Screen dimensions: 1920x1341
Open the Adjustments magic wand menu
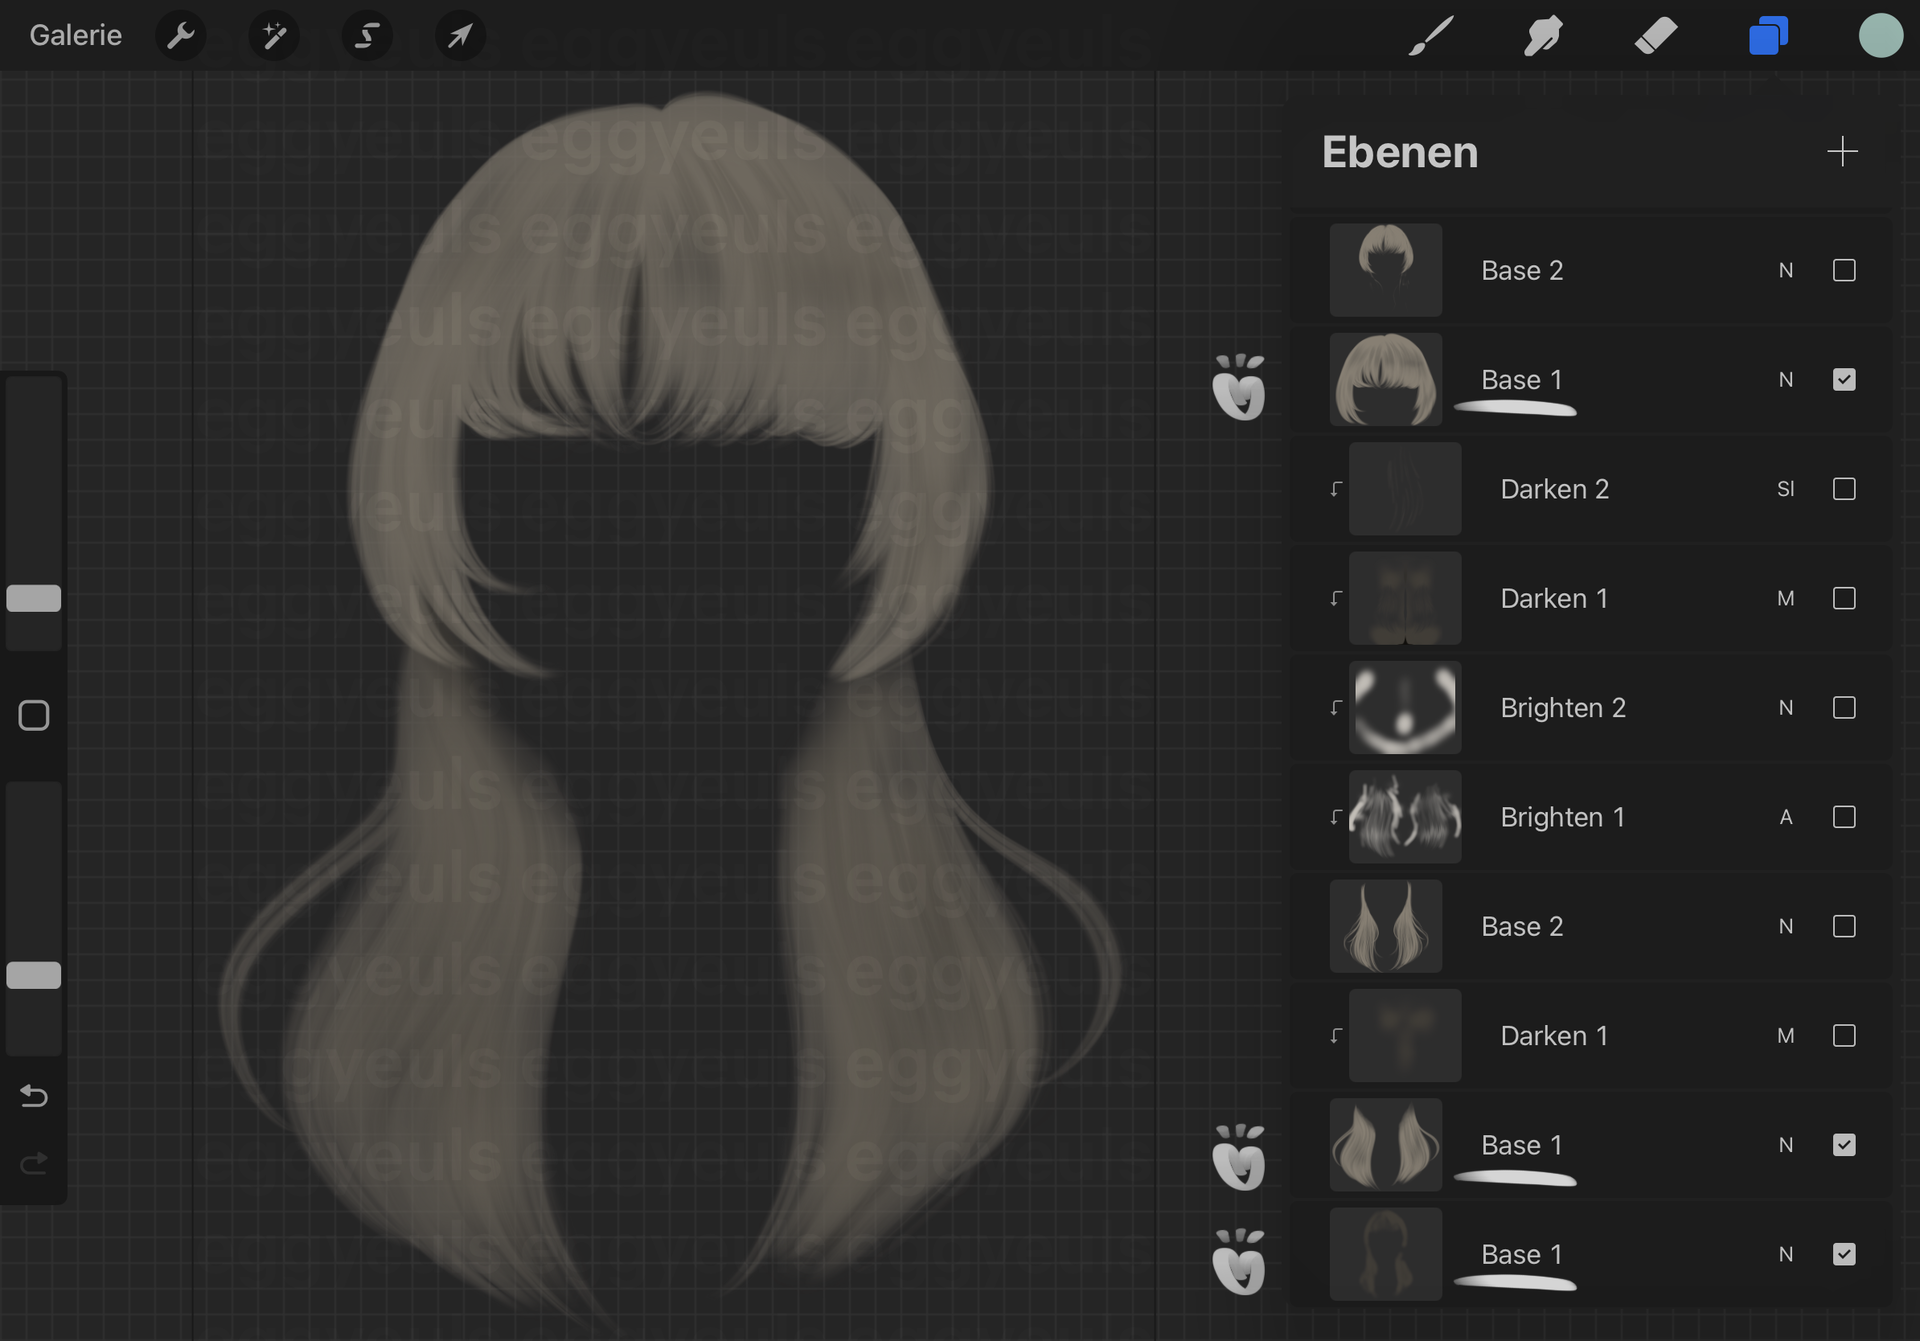pyautogui.click(x=274, y=36)
